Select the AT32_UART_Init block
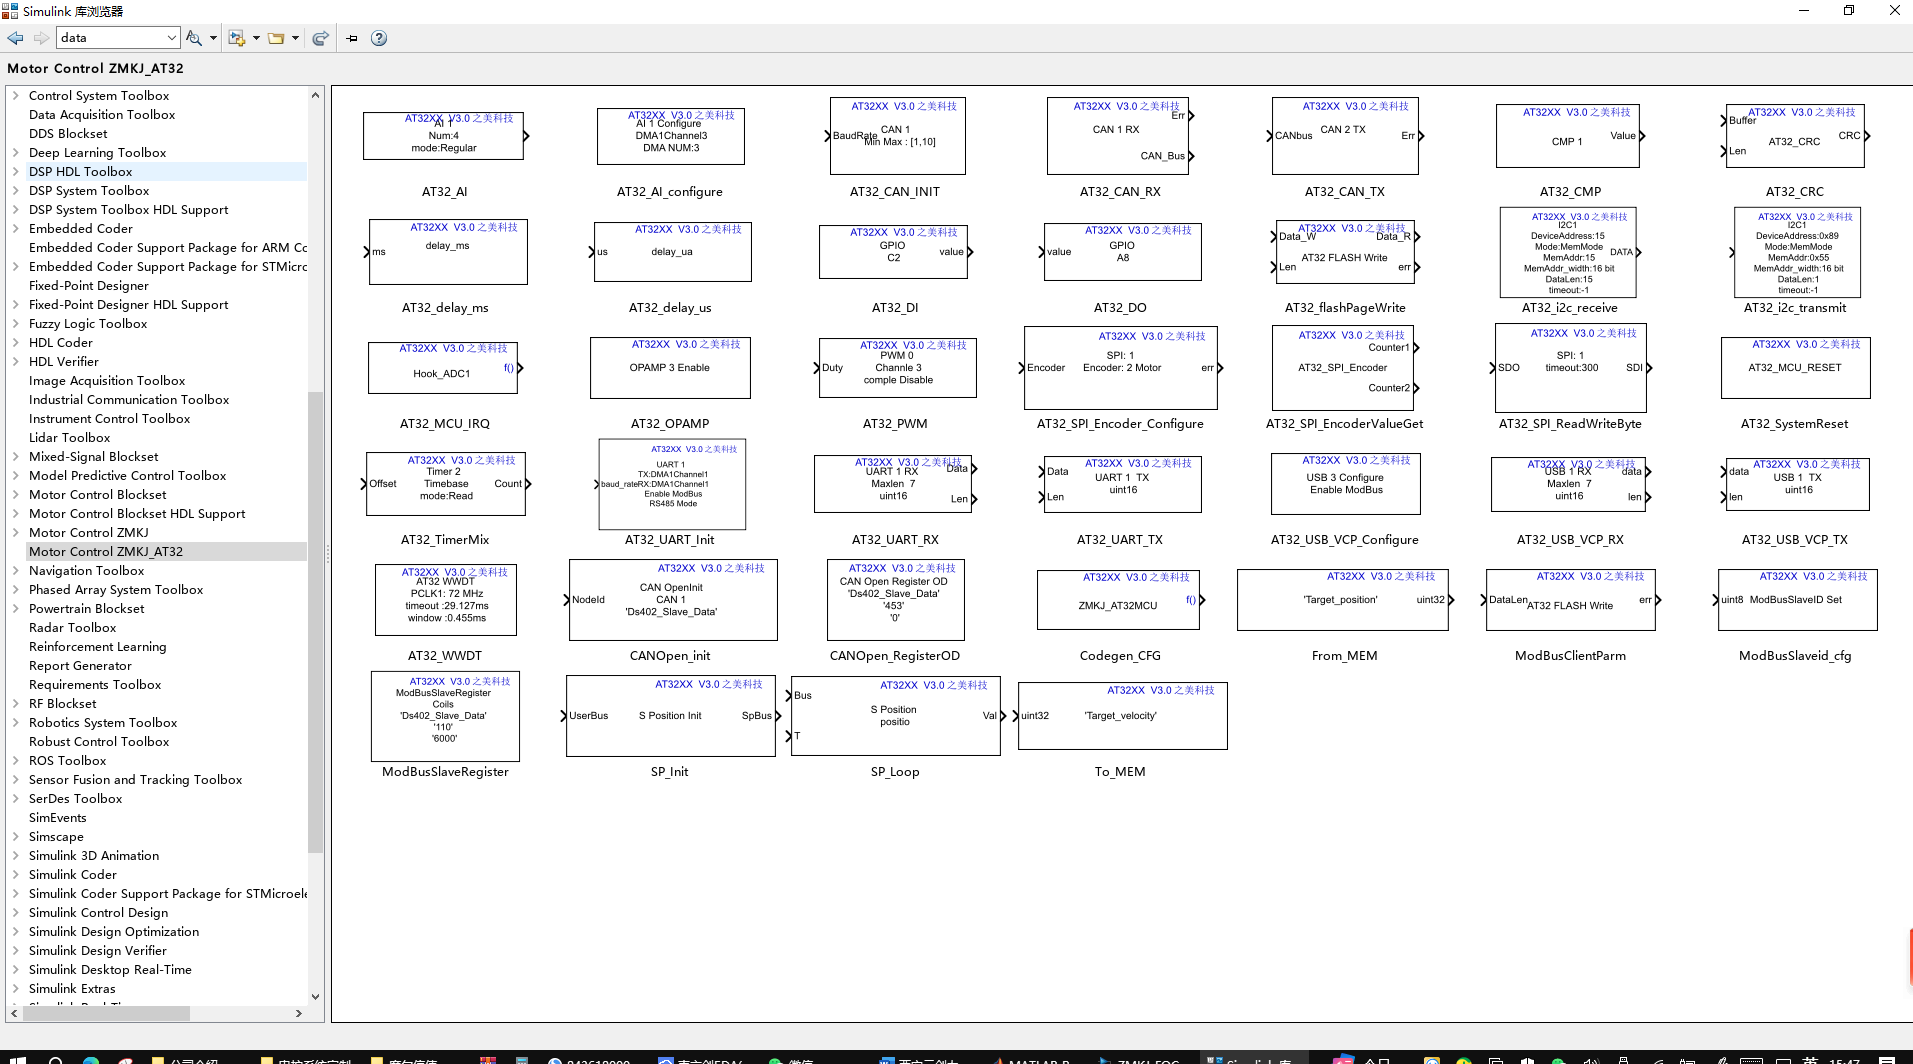1913x1064 pixels. (672, 484)
